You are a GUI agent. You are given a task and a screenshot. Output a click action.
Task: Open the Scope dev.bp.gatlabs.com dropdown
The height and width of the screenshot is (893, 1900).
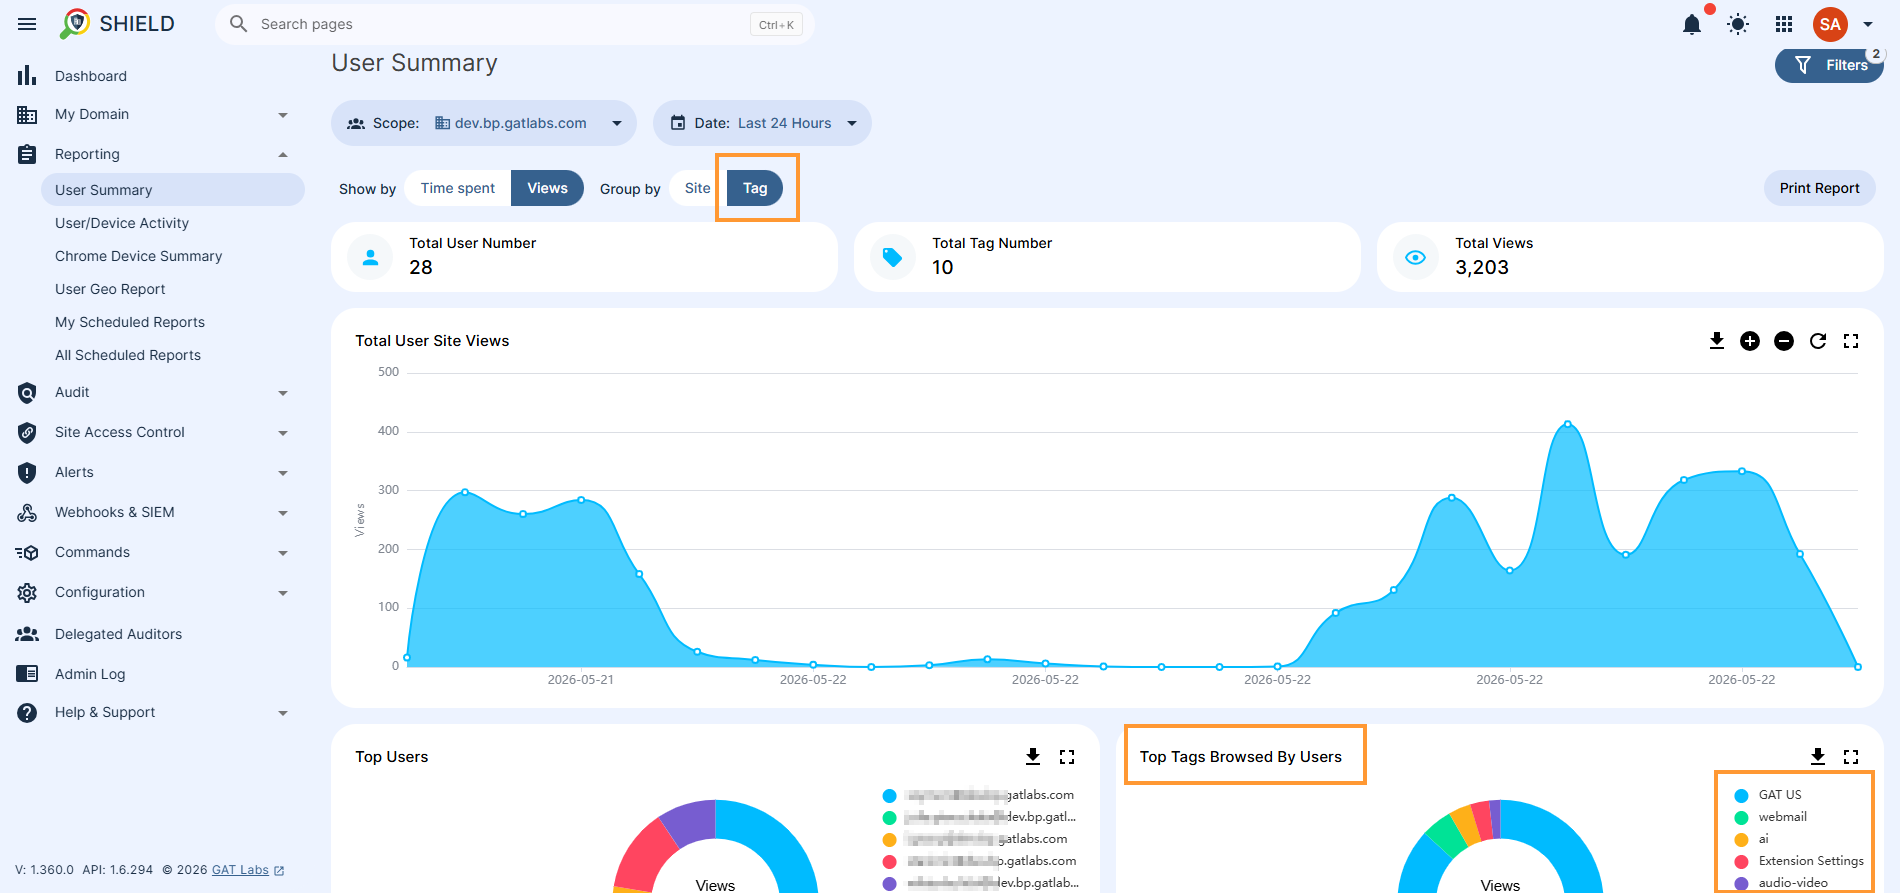click(x=484, y=123)
